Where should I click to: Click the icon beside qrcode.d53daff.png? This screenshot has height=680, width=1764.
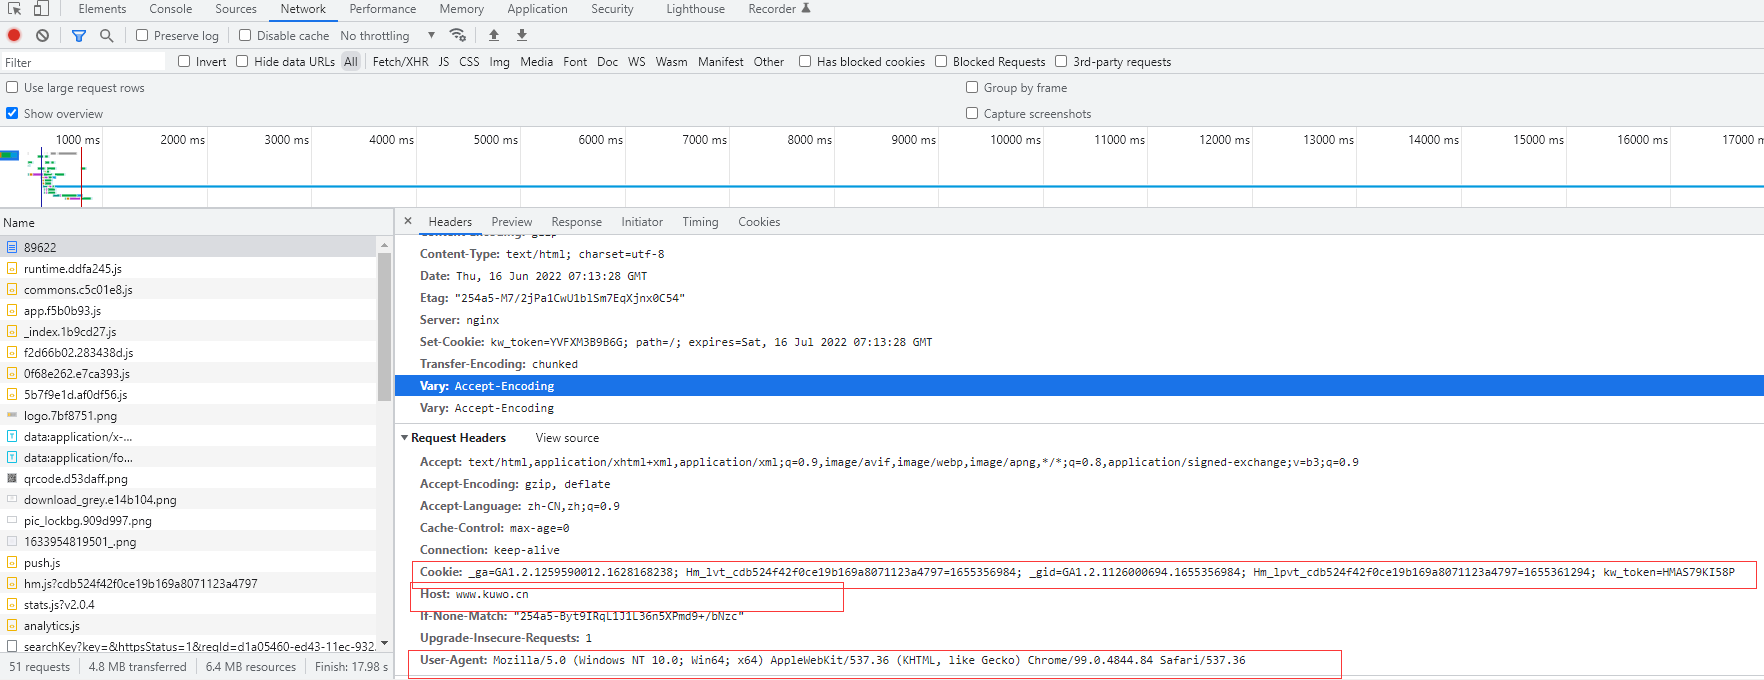12,478
